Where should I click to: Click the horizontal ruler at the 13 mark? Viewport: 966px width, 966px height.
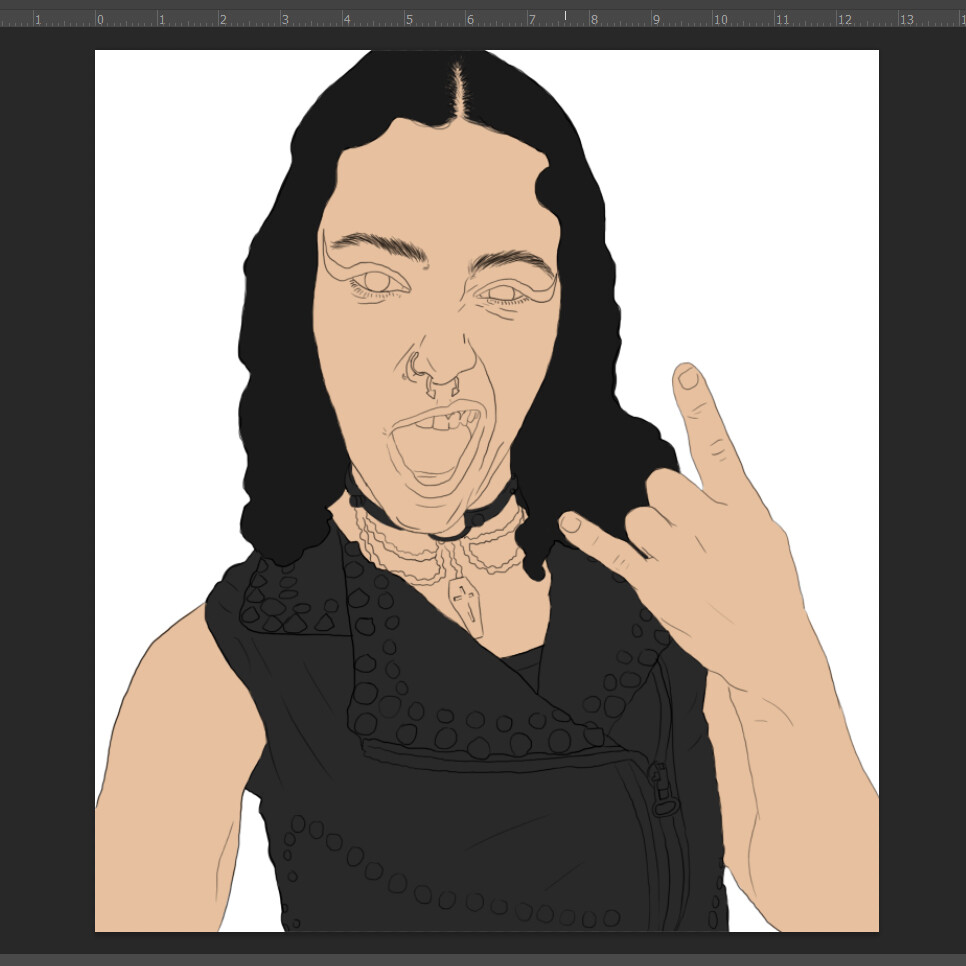coord(906,19)
